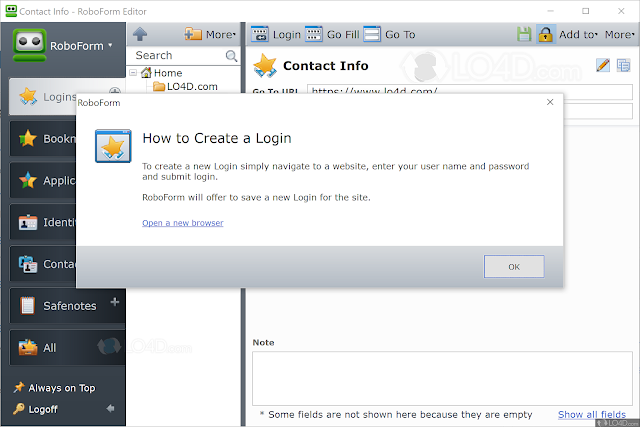
Task: Click the Go Fill toolbar icon
Action: pos(314,34)
